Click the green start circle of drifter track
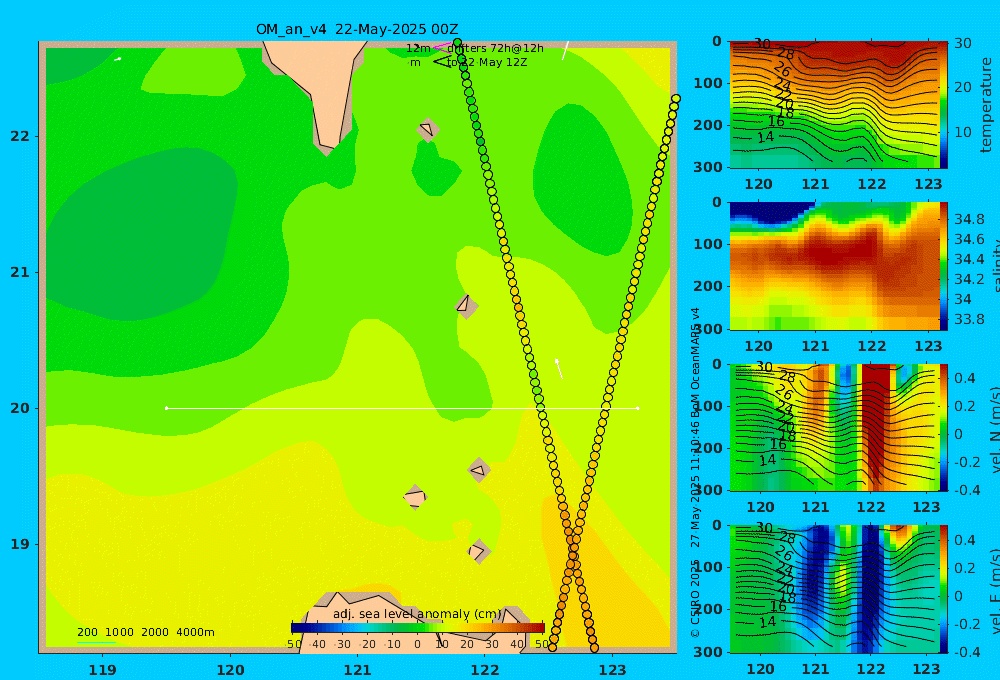 (x=457, y=43)
